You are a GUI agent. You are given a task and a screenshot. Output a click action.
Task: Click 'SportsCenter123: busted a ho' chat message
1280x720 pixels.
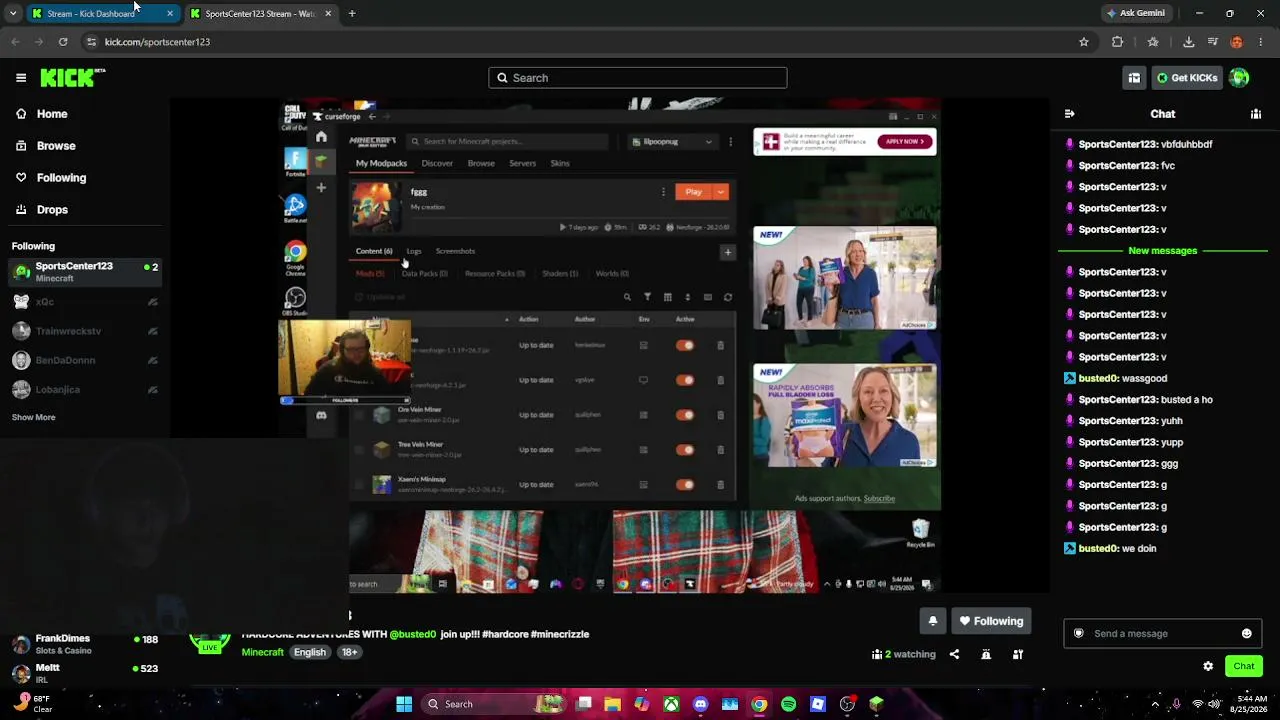(1140, 400)
